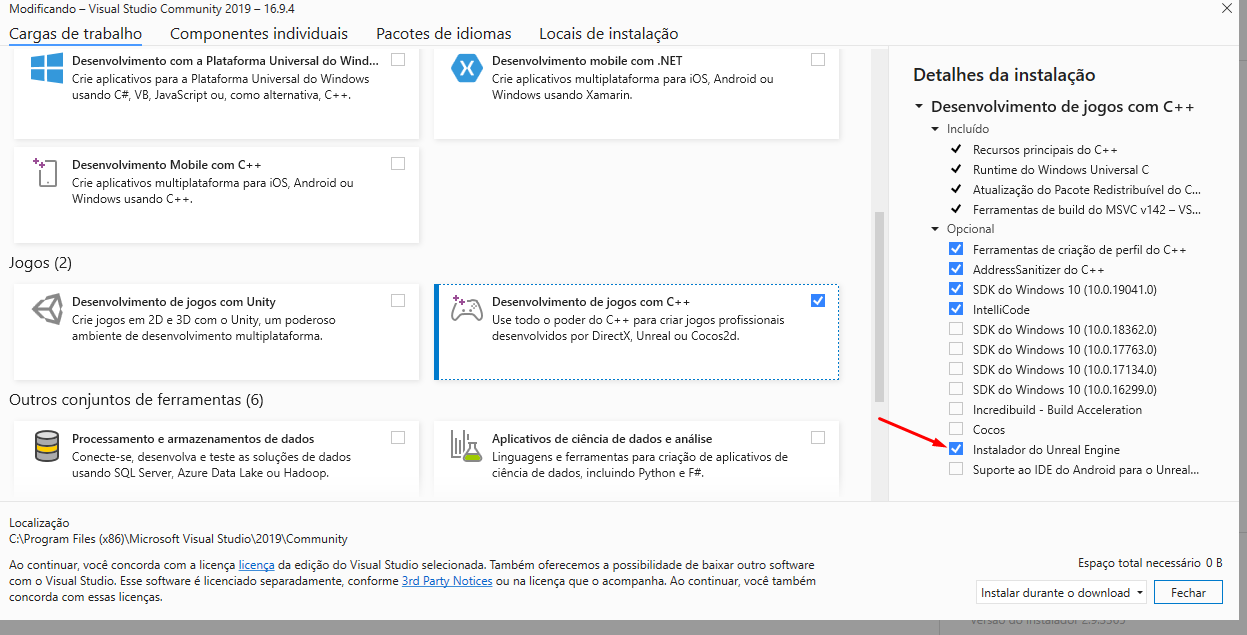Uncheck AddressSanitizer do C++ option

pyautogui.click(x=956, y=269)
